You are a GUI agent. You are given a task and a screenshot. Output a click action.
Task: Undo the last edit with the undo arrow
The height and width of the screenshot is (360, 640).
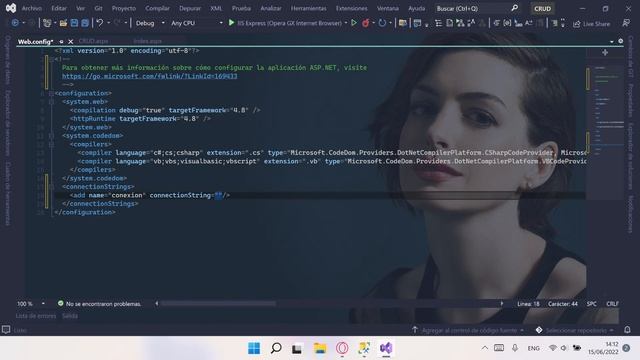click(x=100, y=23)
